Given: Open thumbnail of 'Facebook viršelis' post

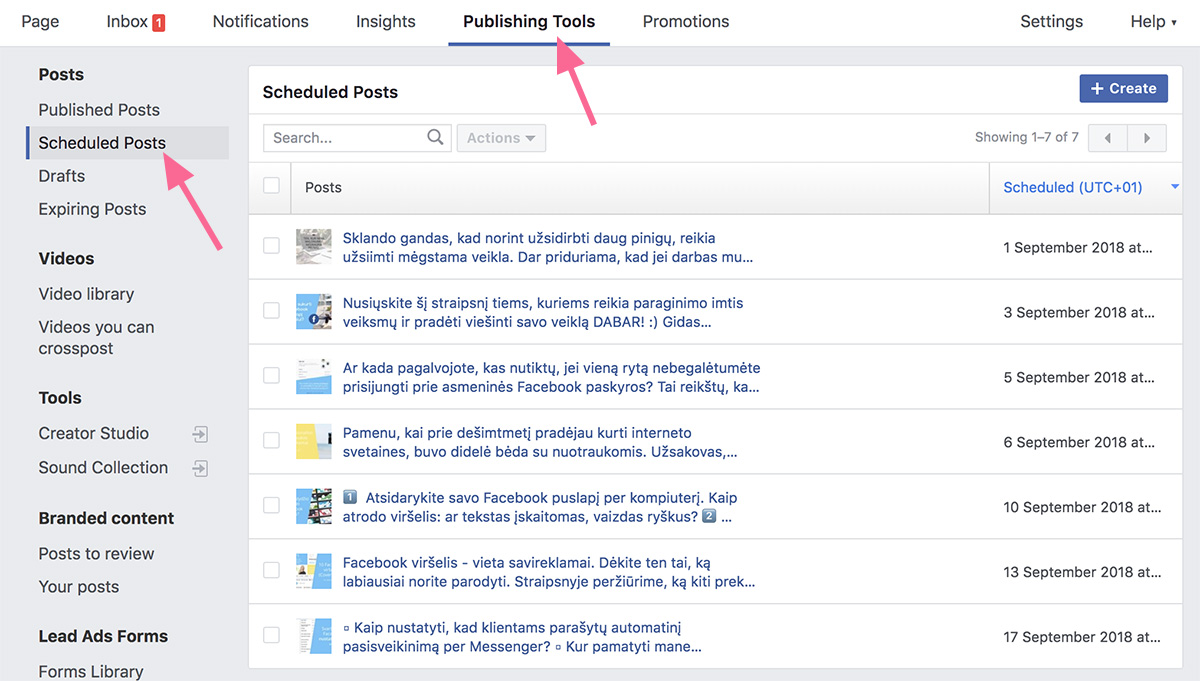Looking at the screenshot, I should click(314, 571).
